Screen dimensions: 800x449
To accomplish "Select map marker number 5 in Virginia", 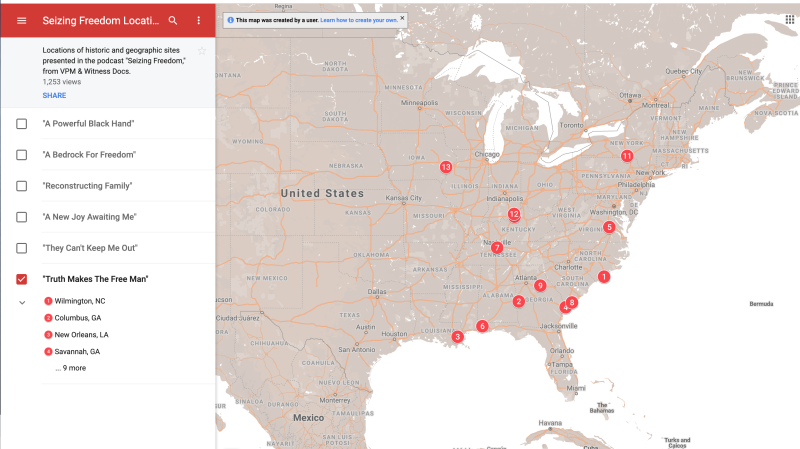I will (609, 227).
